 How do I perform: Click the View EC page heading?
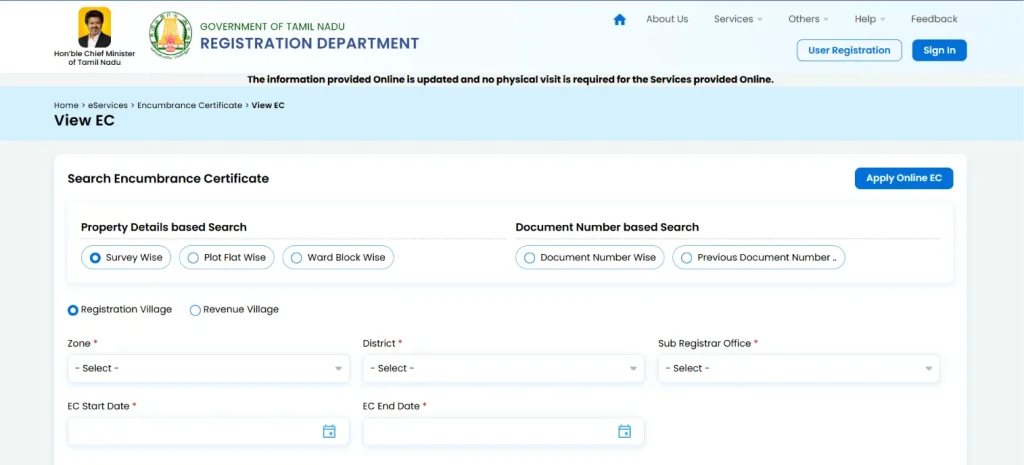[84, 121]
